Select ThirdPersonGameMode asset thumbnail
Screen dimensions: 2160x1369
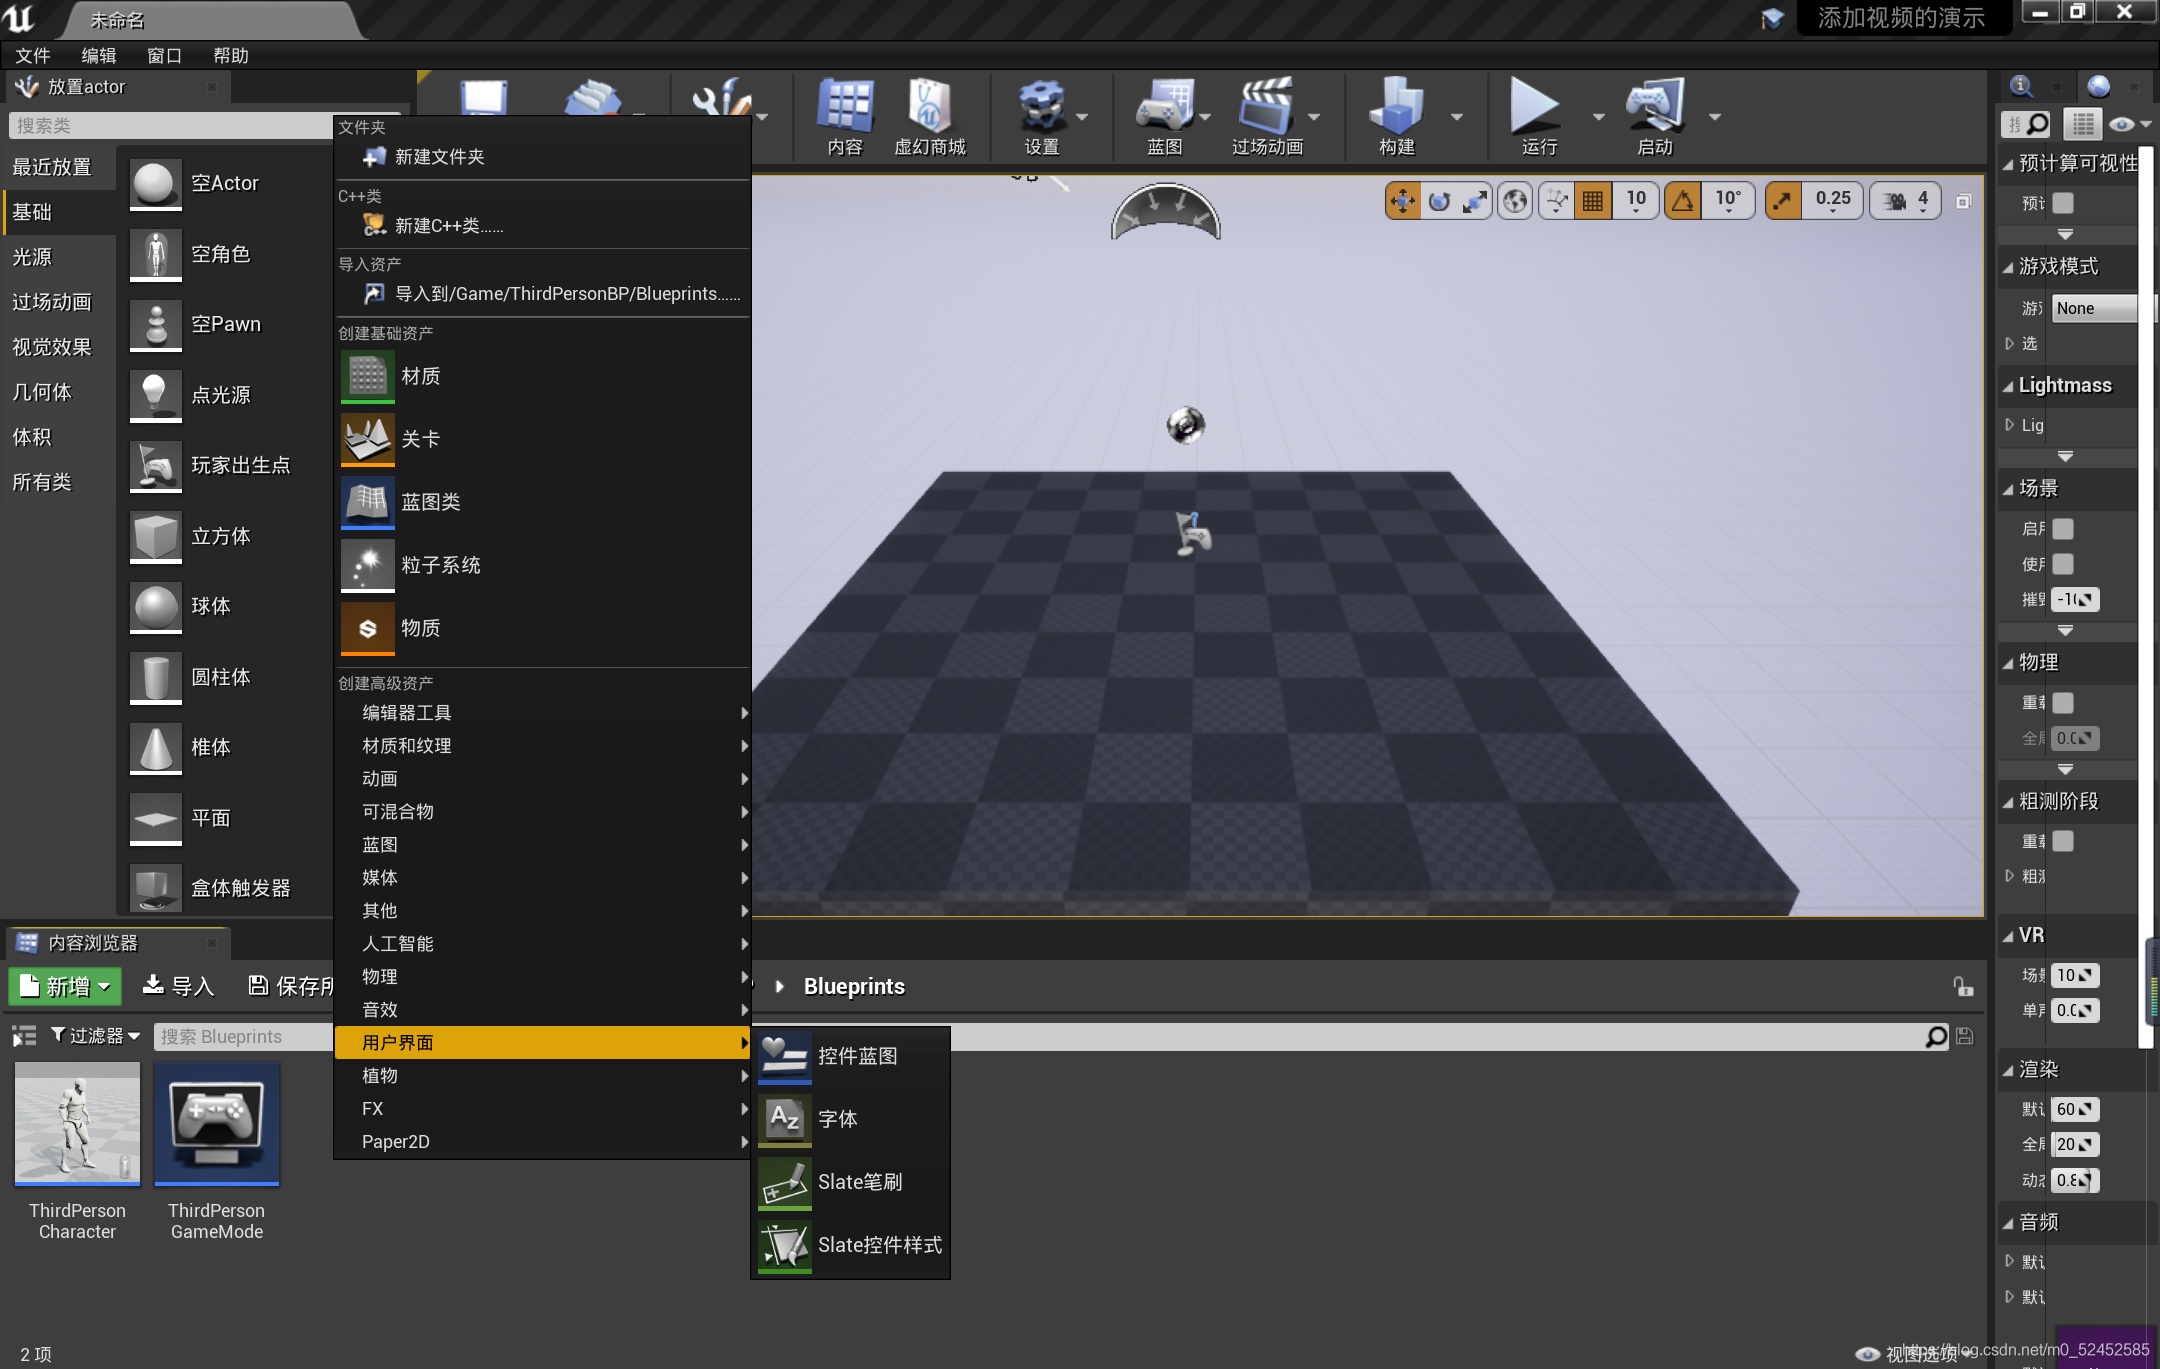click(x=217, y=1124)
